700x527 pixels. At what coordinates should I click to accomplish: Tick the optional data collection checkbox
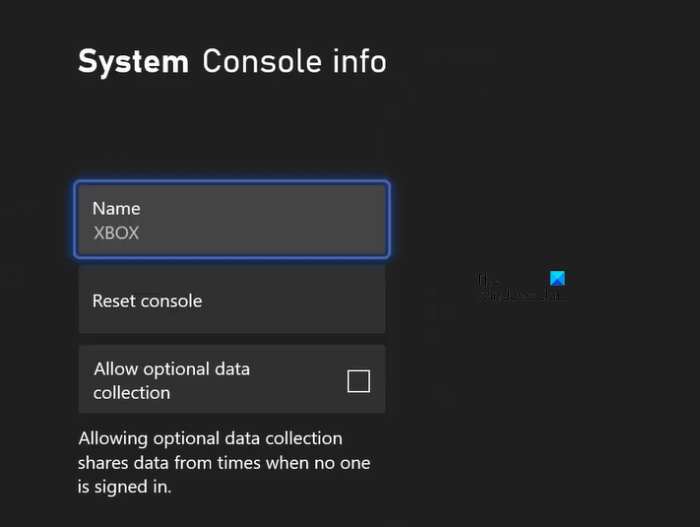click(x=358, y=381)
